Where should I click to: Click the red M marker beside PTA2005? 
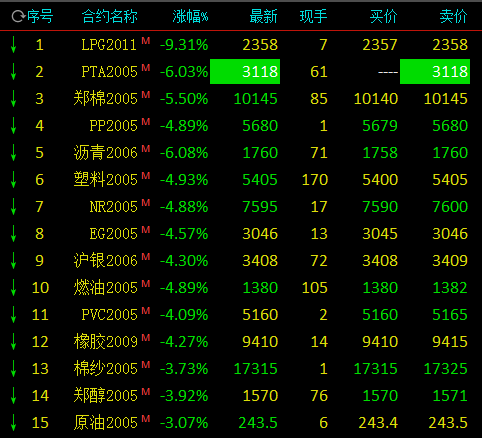[146, 68]
